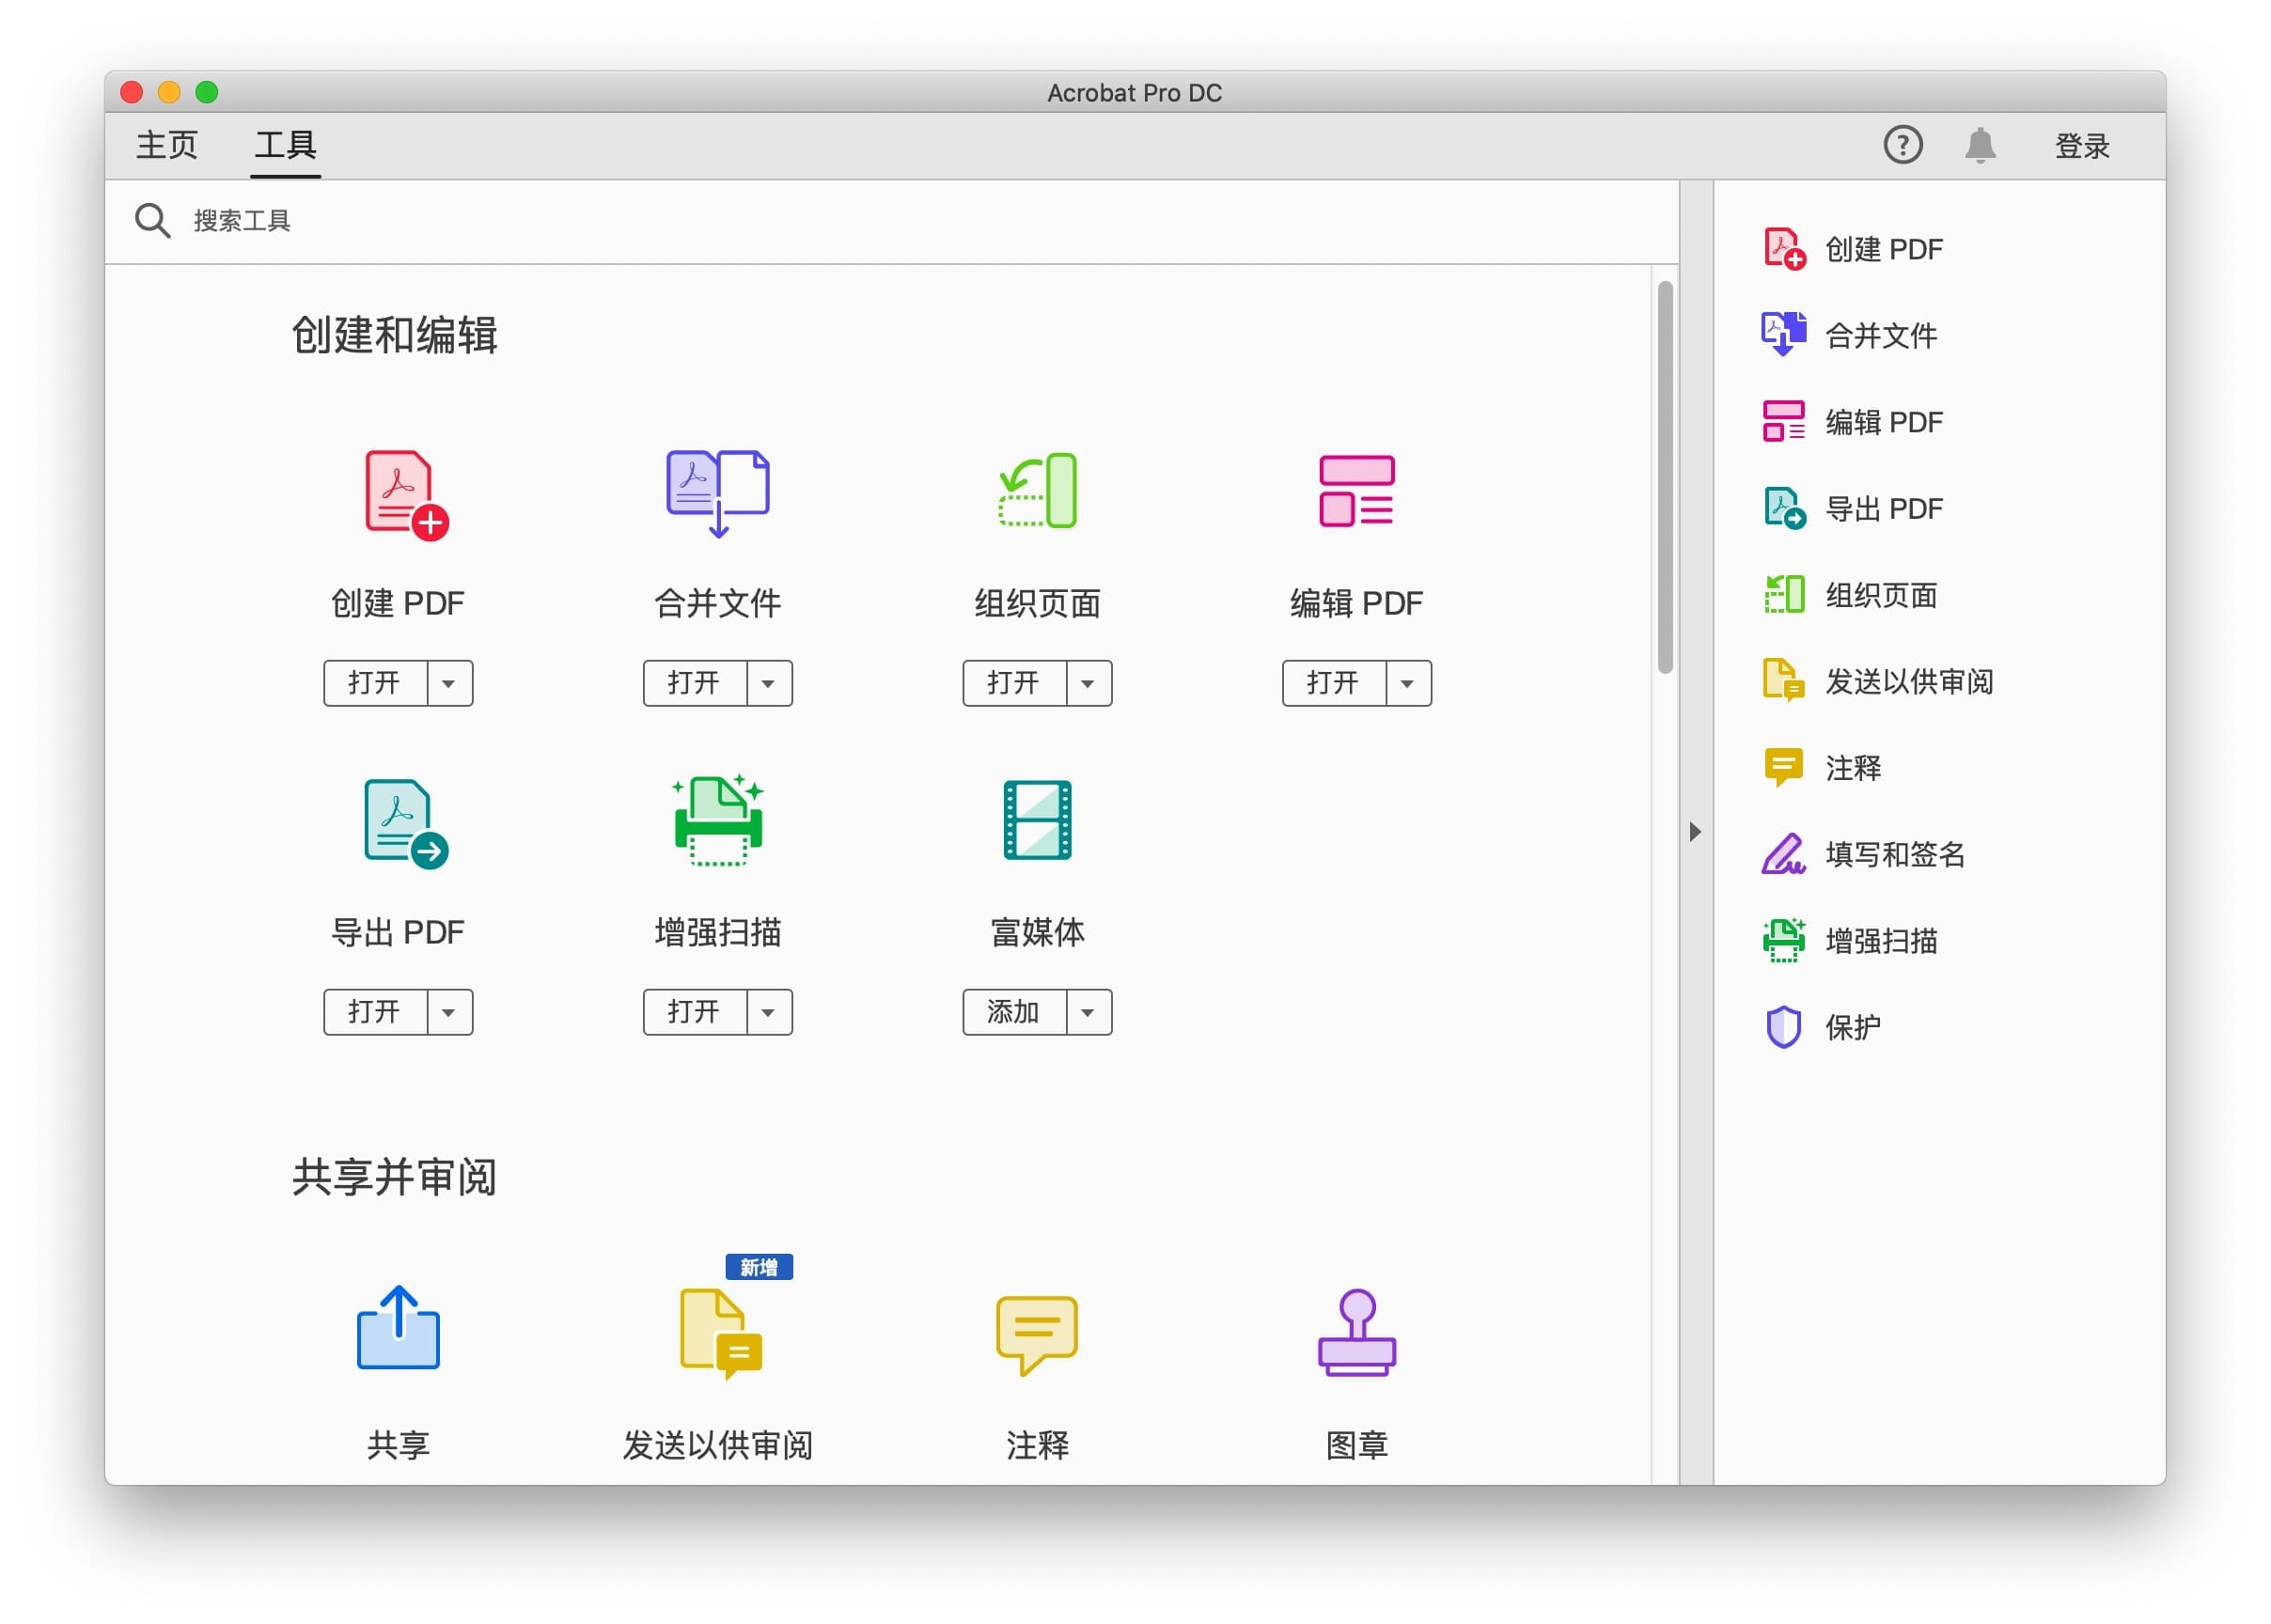2271x1624 pixels.
Task: Select the Organize Pages (组织页面) large icon
Action: point(1037,490)
